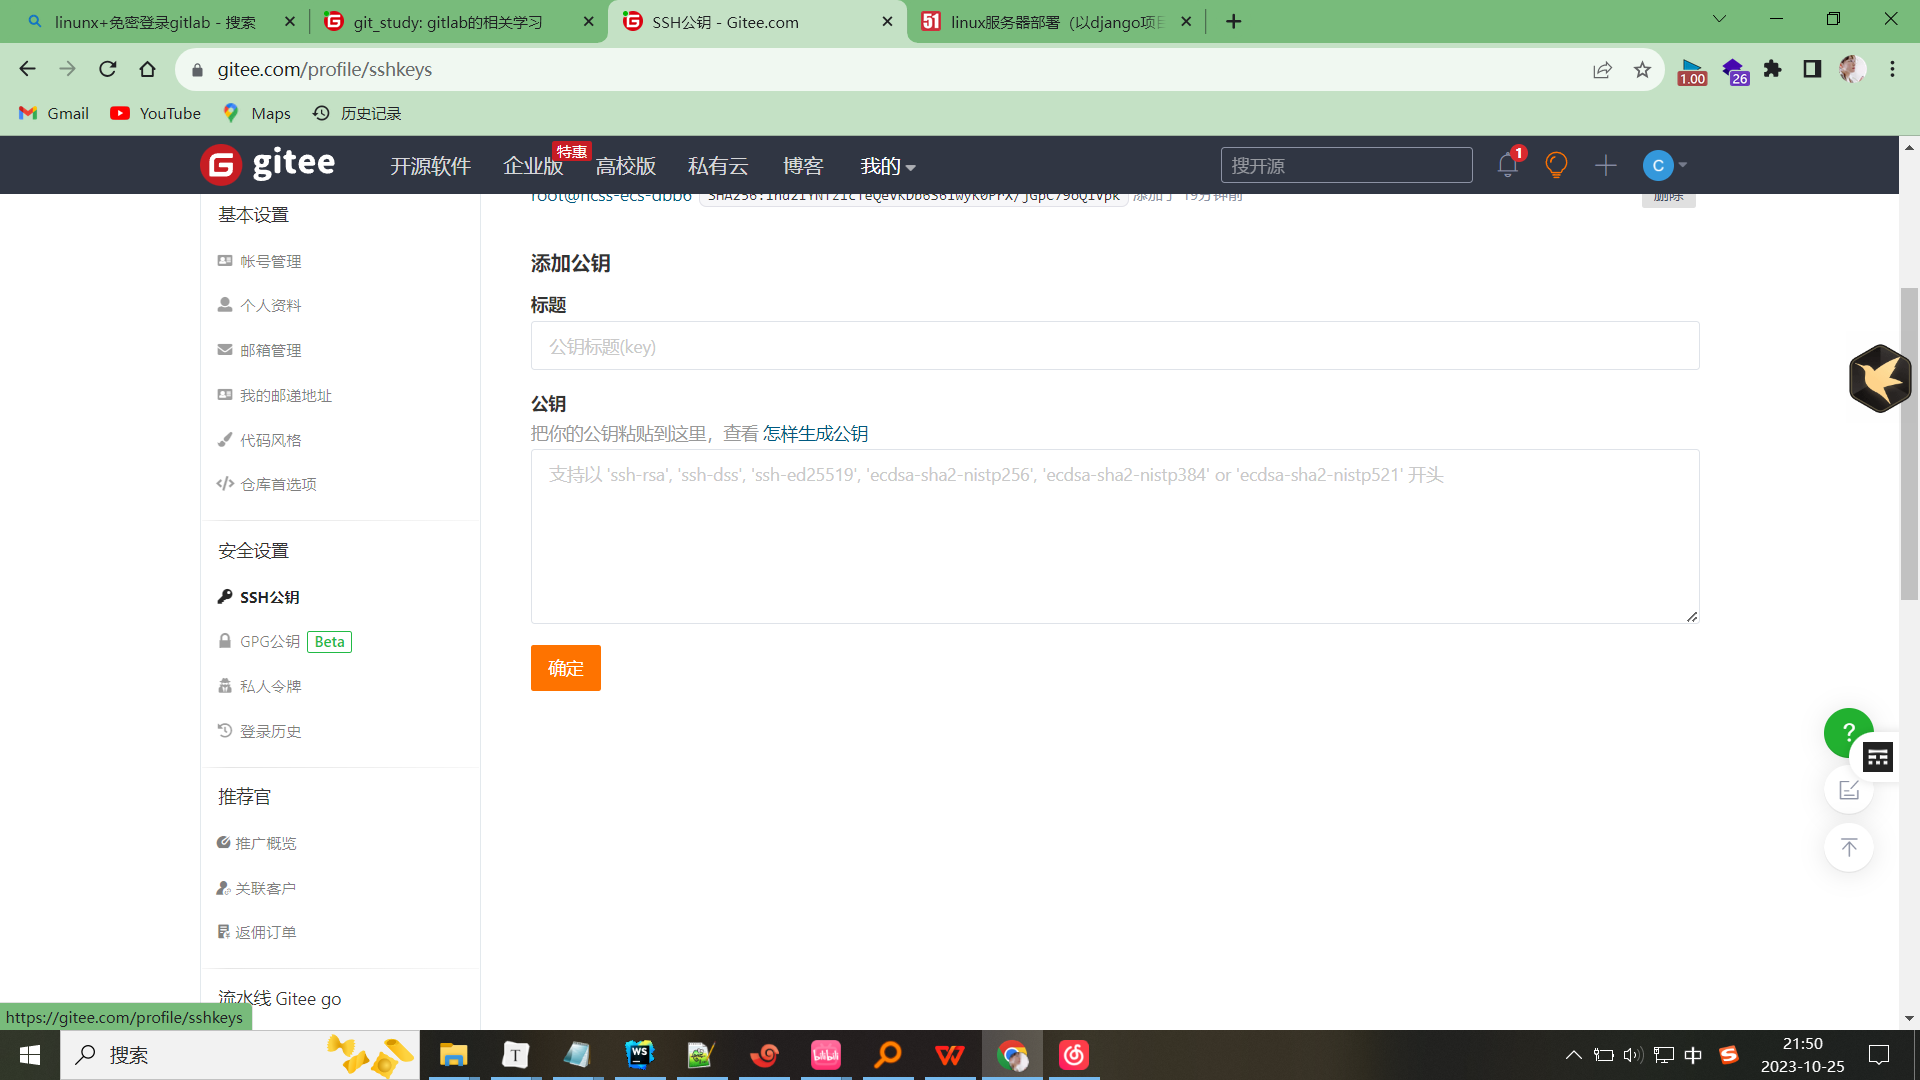Image resolution: width=1920 pixels, height=1080 pixels.
Task: Click the notification bell icon
Action: point(1507,165)
